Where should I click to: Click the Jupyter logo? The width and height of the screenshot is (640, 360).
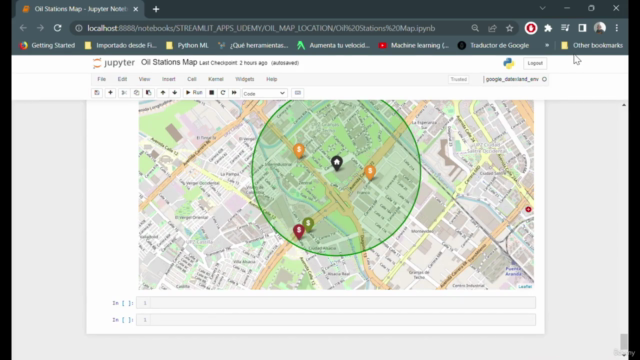pyautogui.click(x=113, y=63)
